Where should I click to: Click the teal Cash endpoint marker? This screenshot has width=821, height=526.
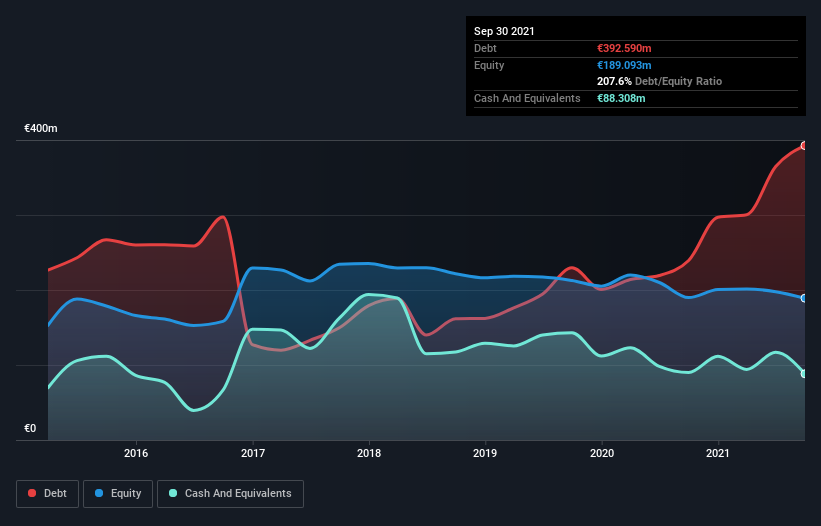click(x=804, y=374)
